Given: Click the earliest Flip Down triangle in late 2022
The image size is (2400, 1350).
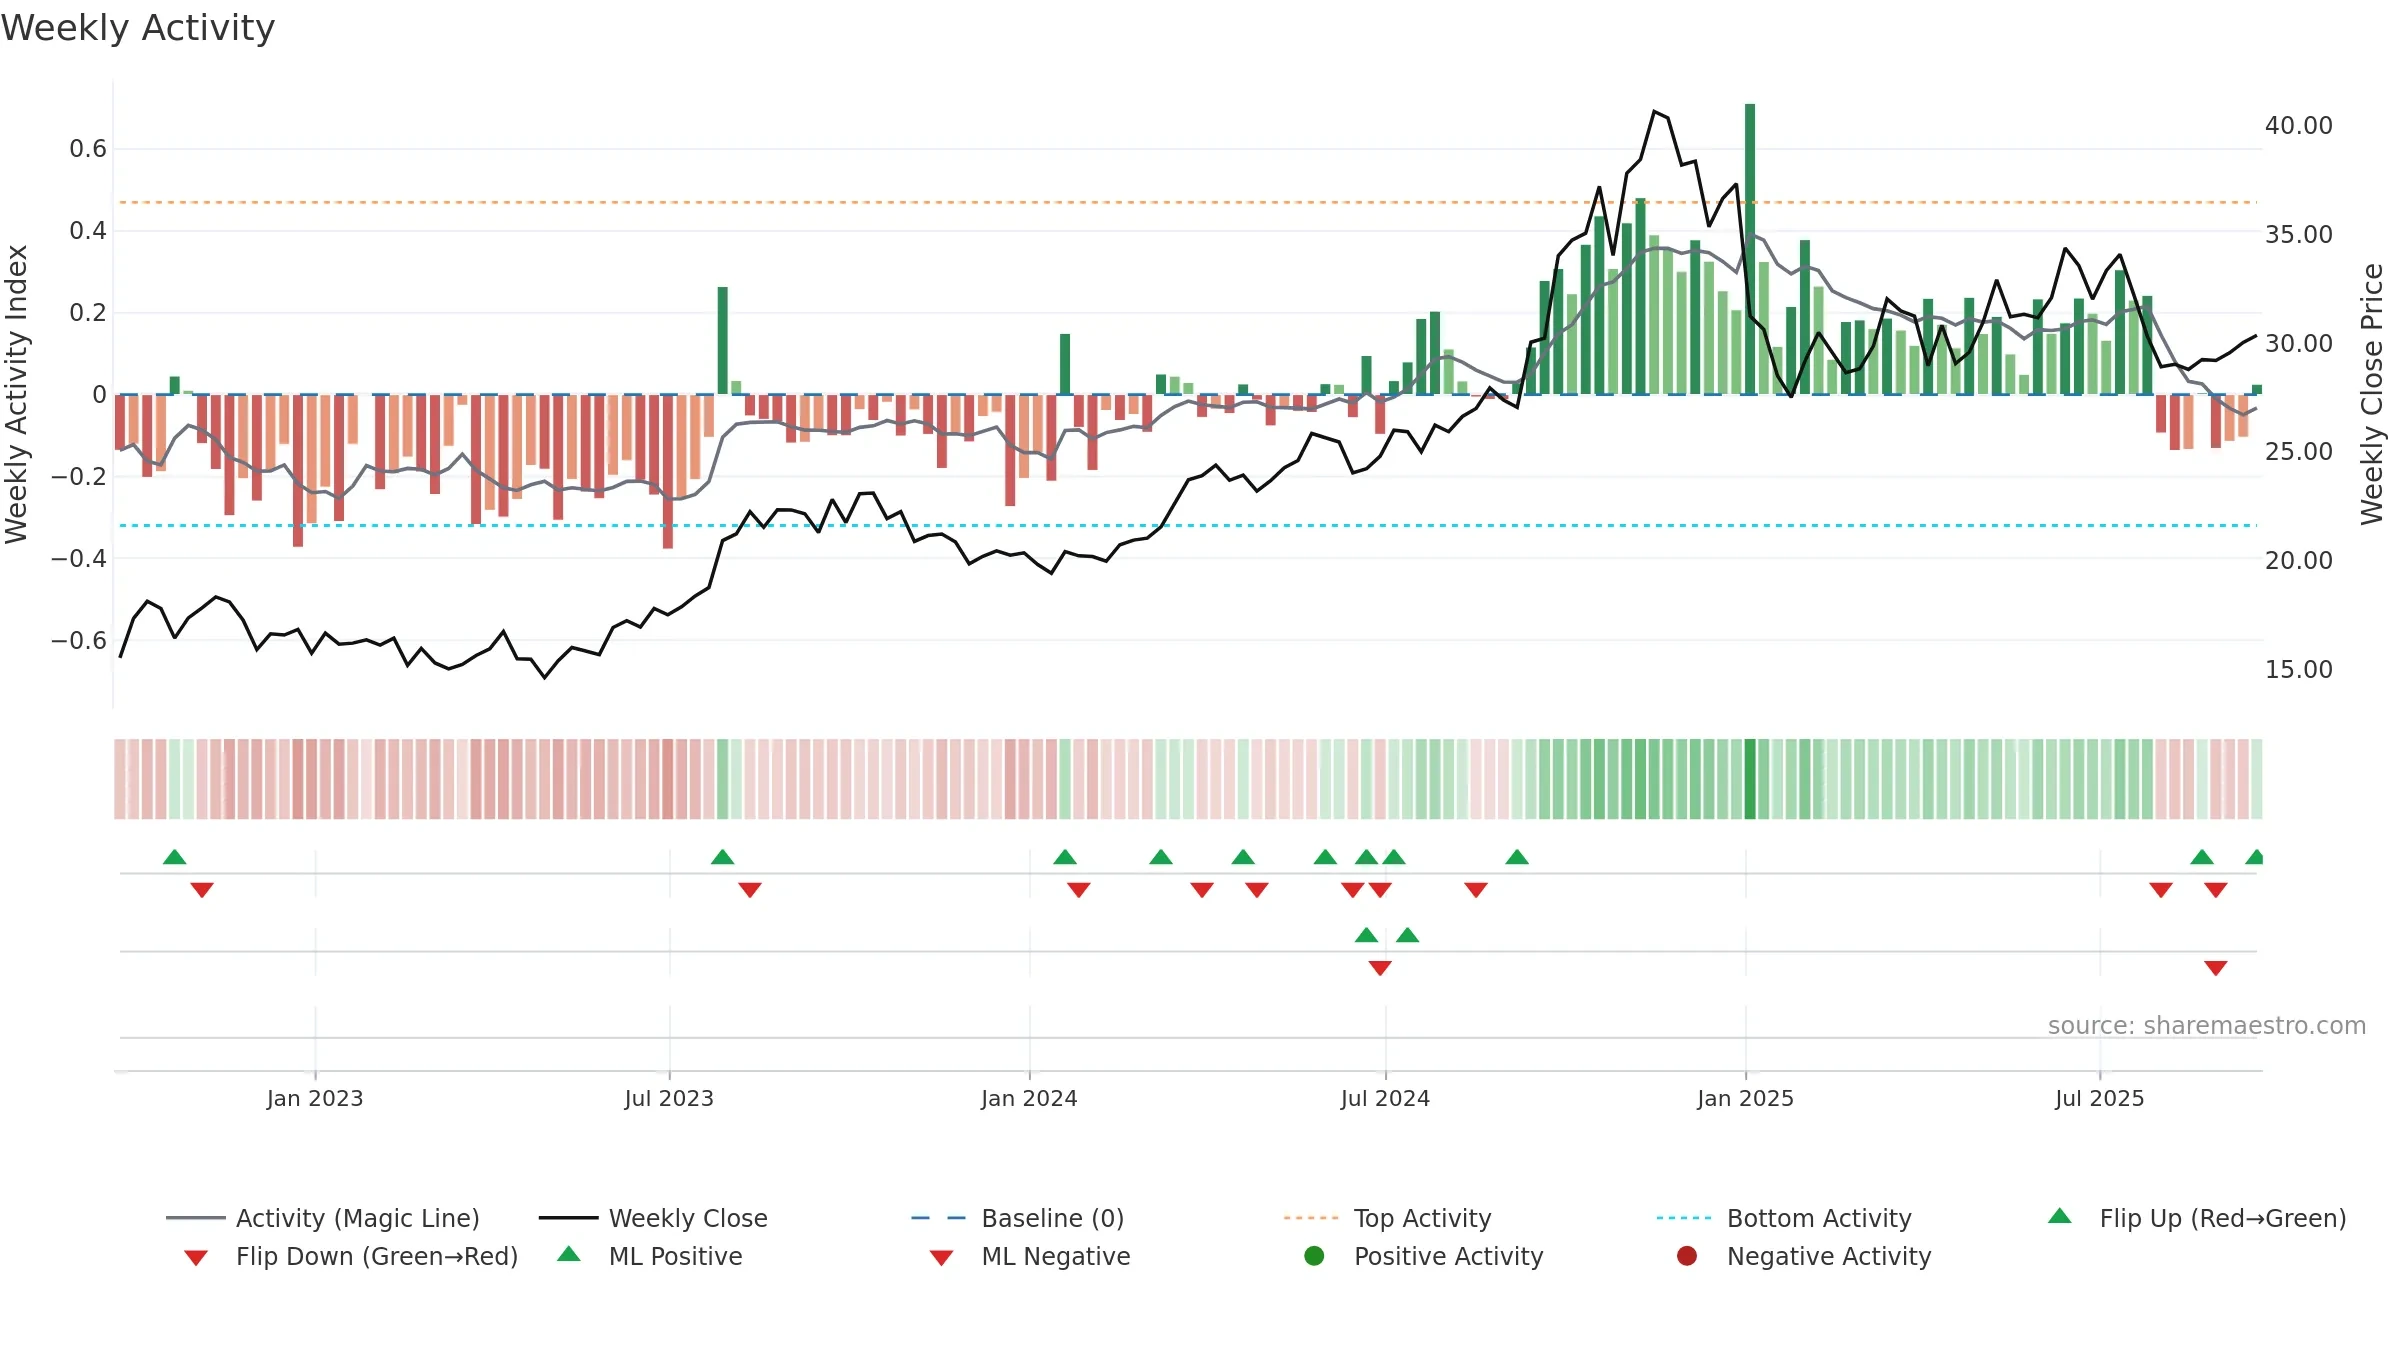Looking at the screenshot, I should [202, 890].
